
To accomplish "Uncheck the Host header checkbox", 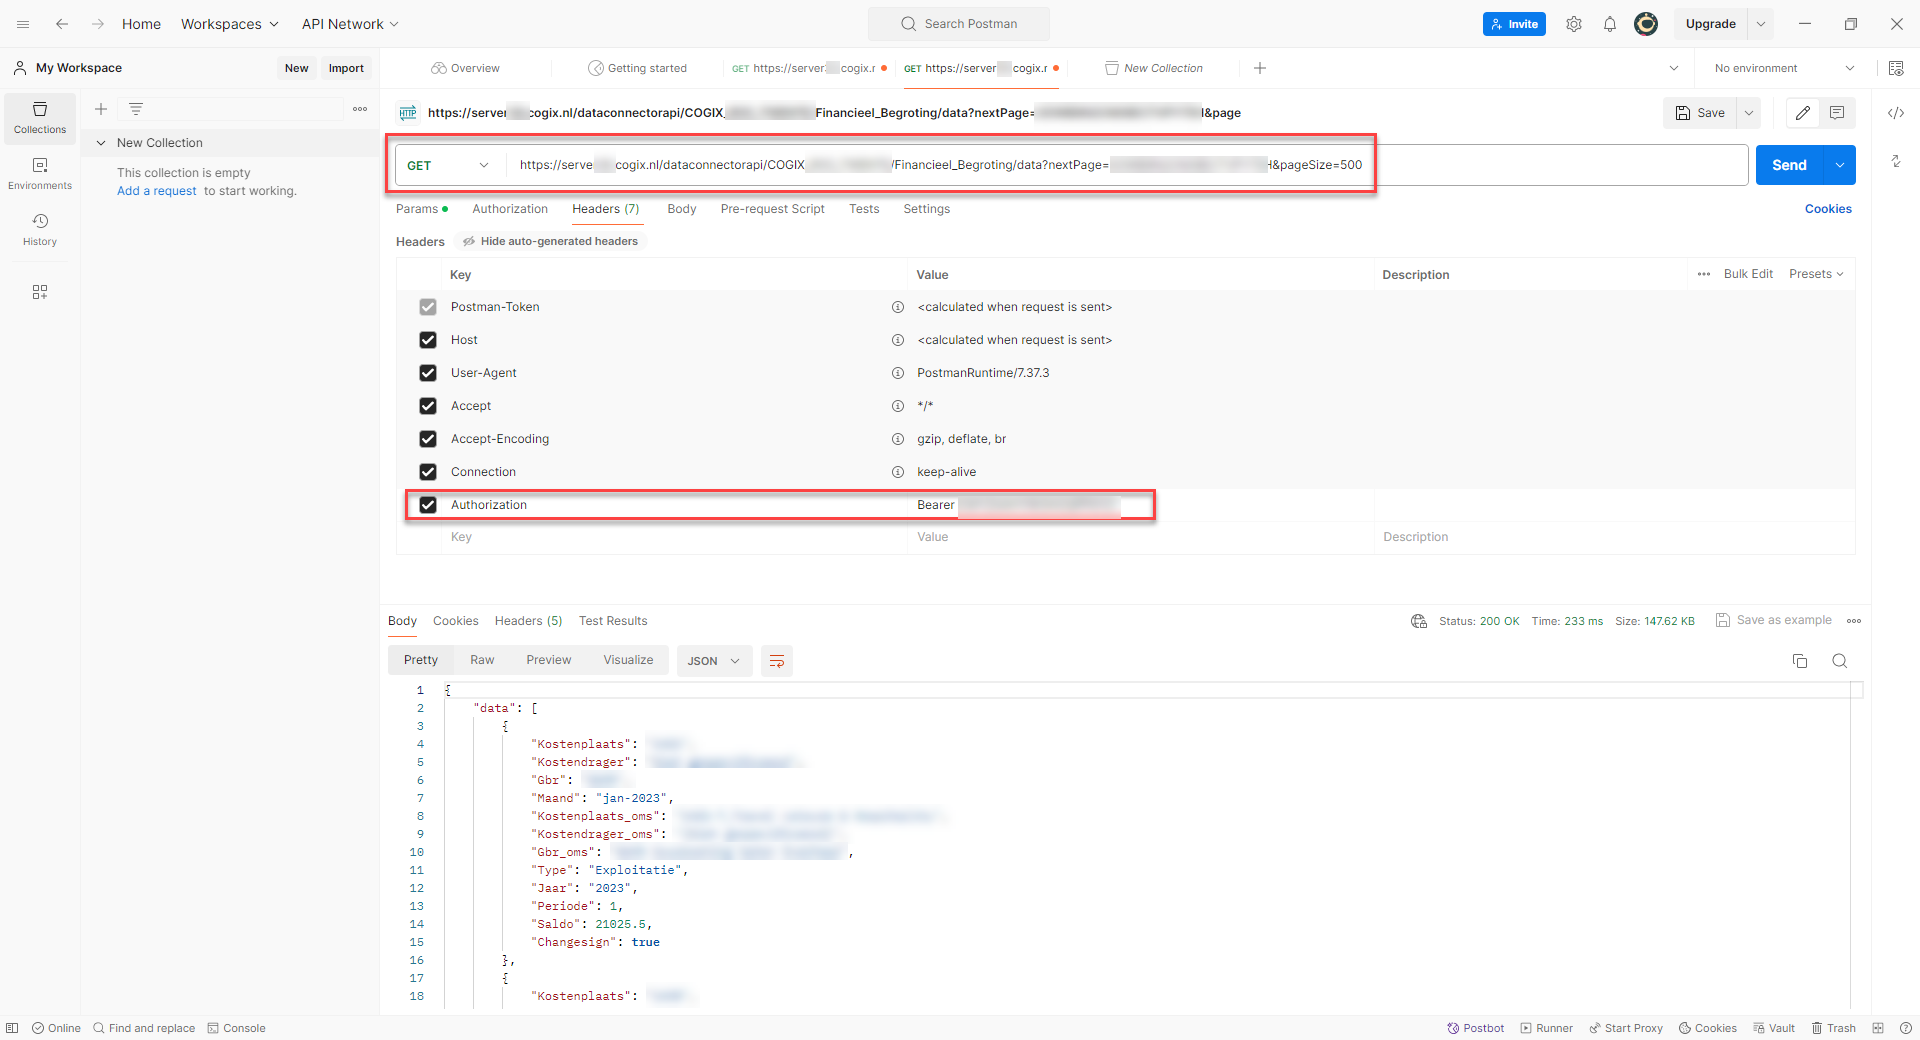I will (428, 340).
